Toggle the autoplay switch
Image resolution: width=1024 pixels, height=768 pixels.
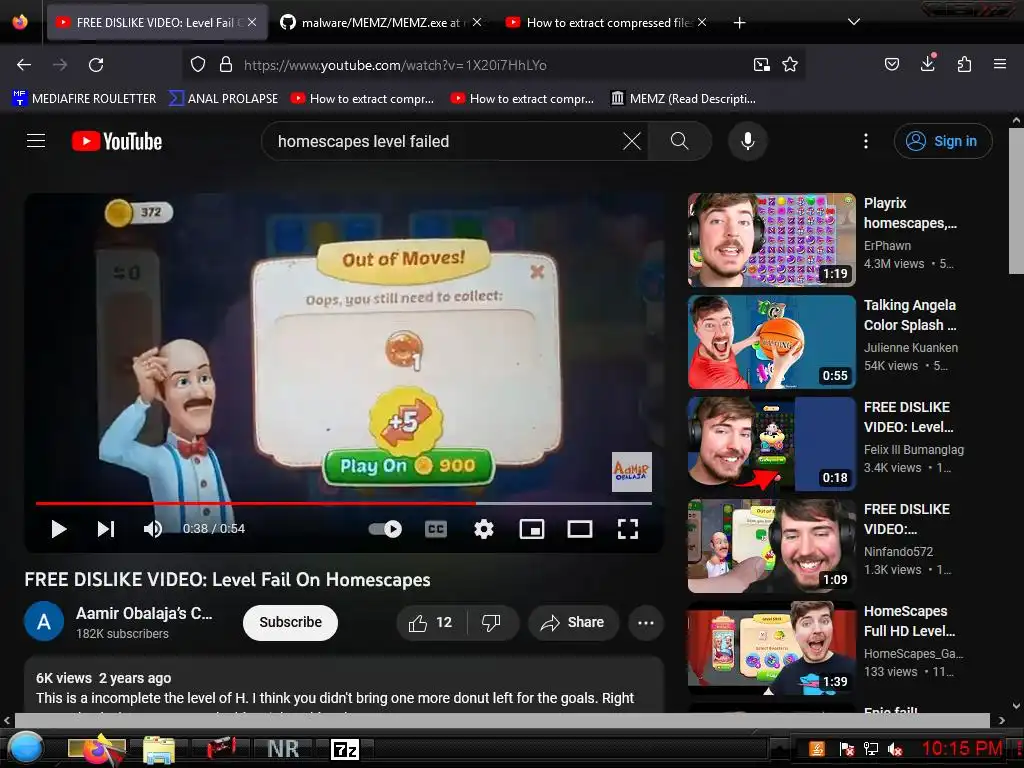385,529
